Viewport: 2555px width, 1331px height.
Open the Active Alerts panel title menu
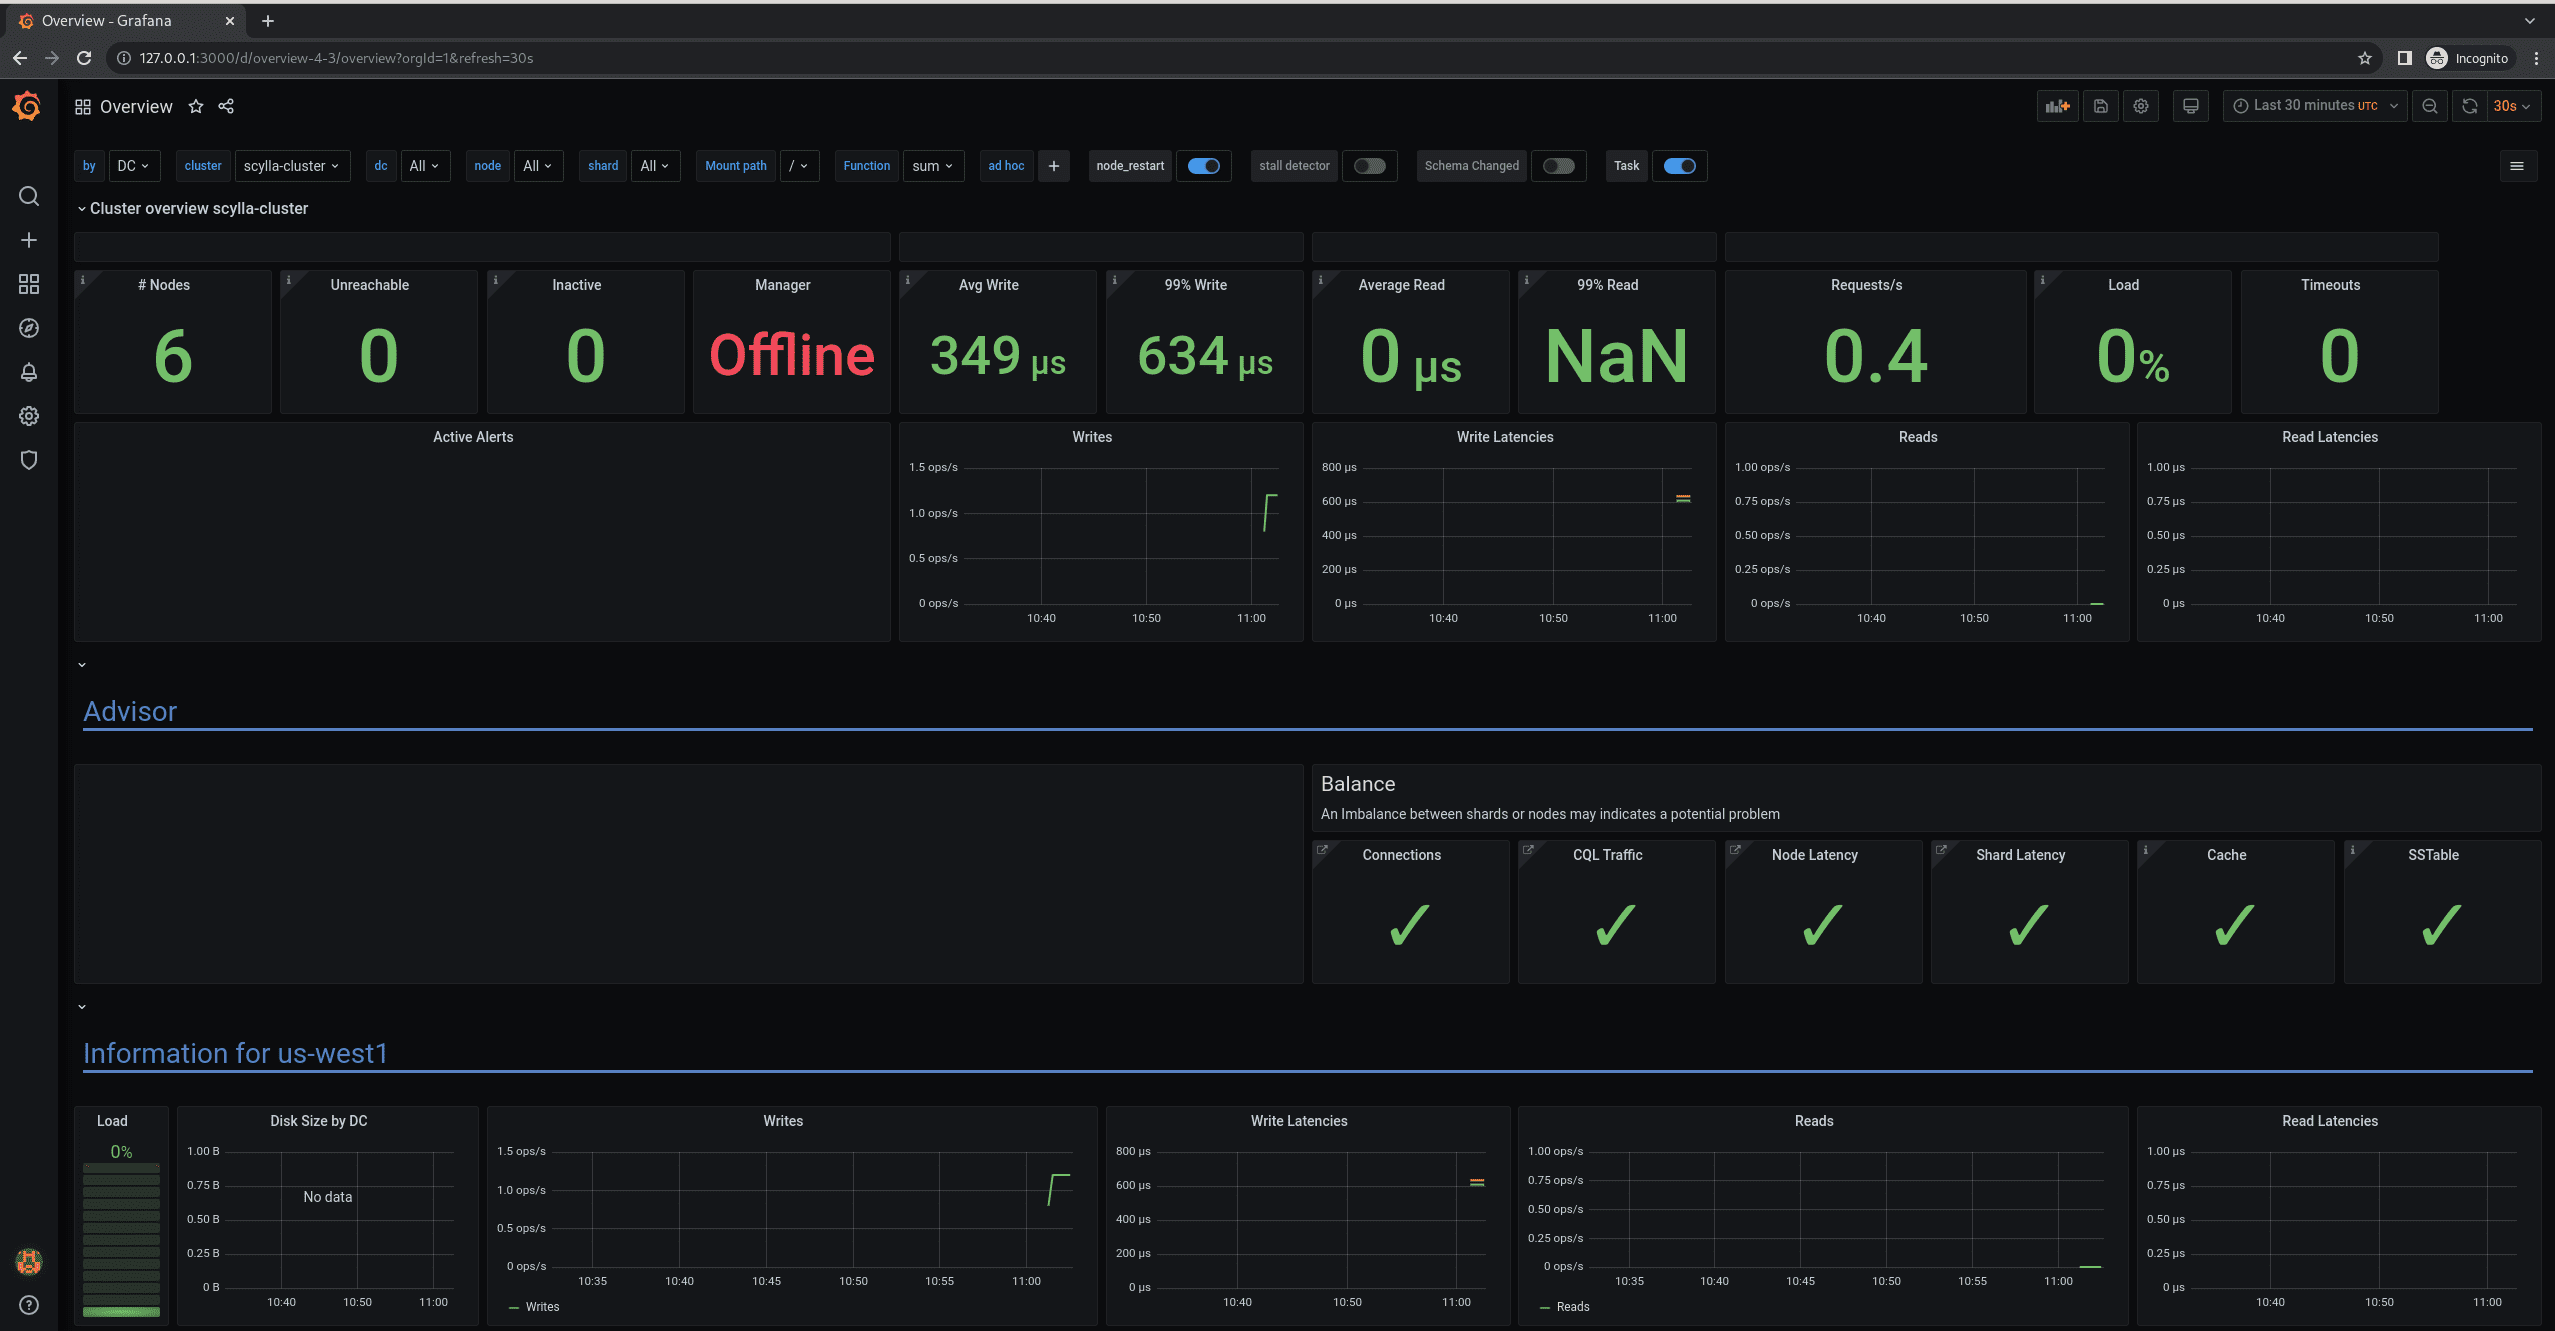[x=473, y=437]
